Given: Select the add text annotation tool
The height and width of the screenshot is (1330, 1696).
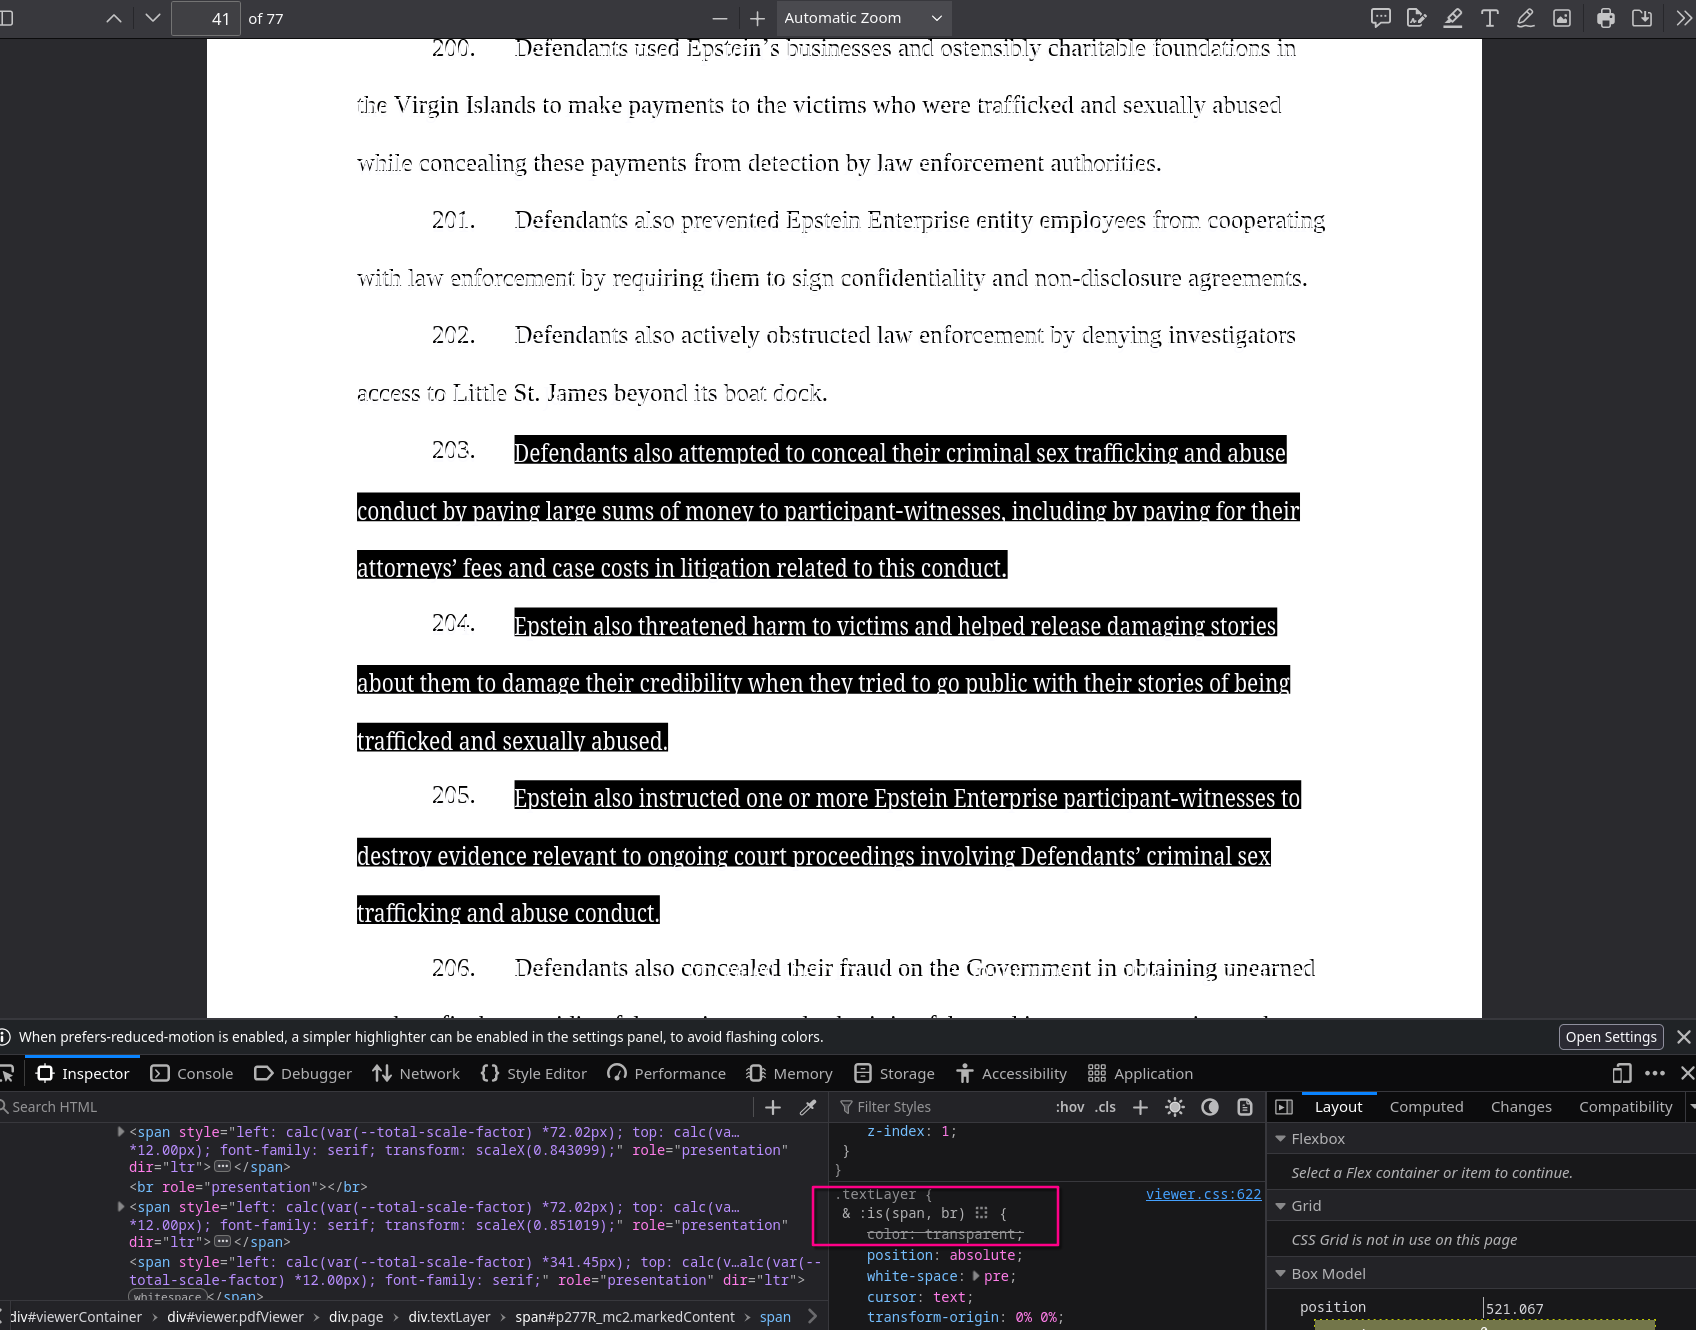Looking at the screenshot, I should (1489, 18).
